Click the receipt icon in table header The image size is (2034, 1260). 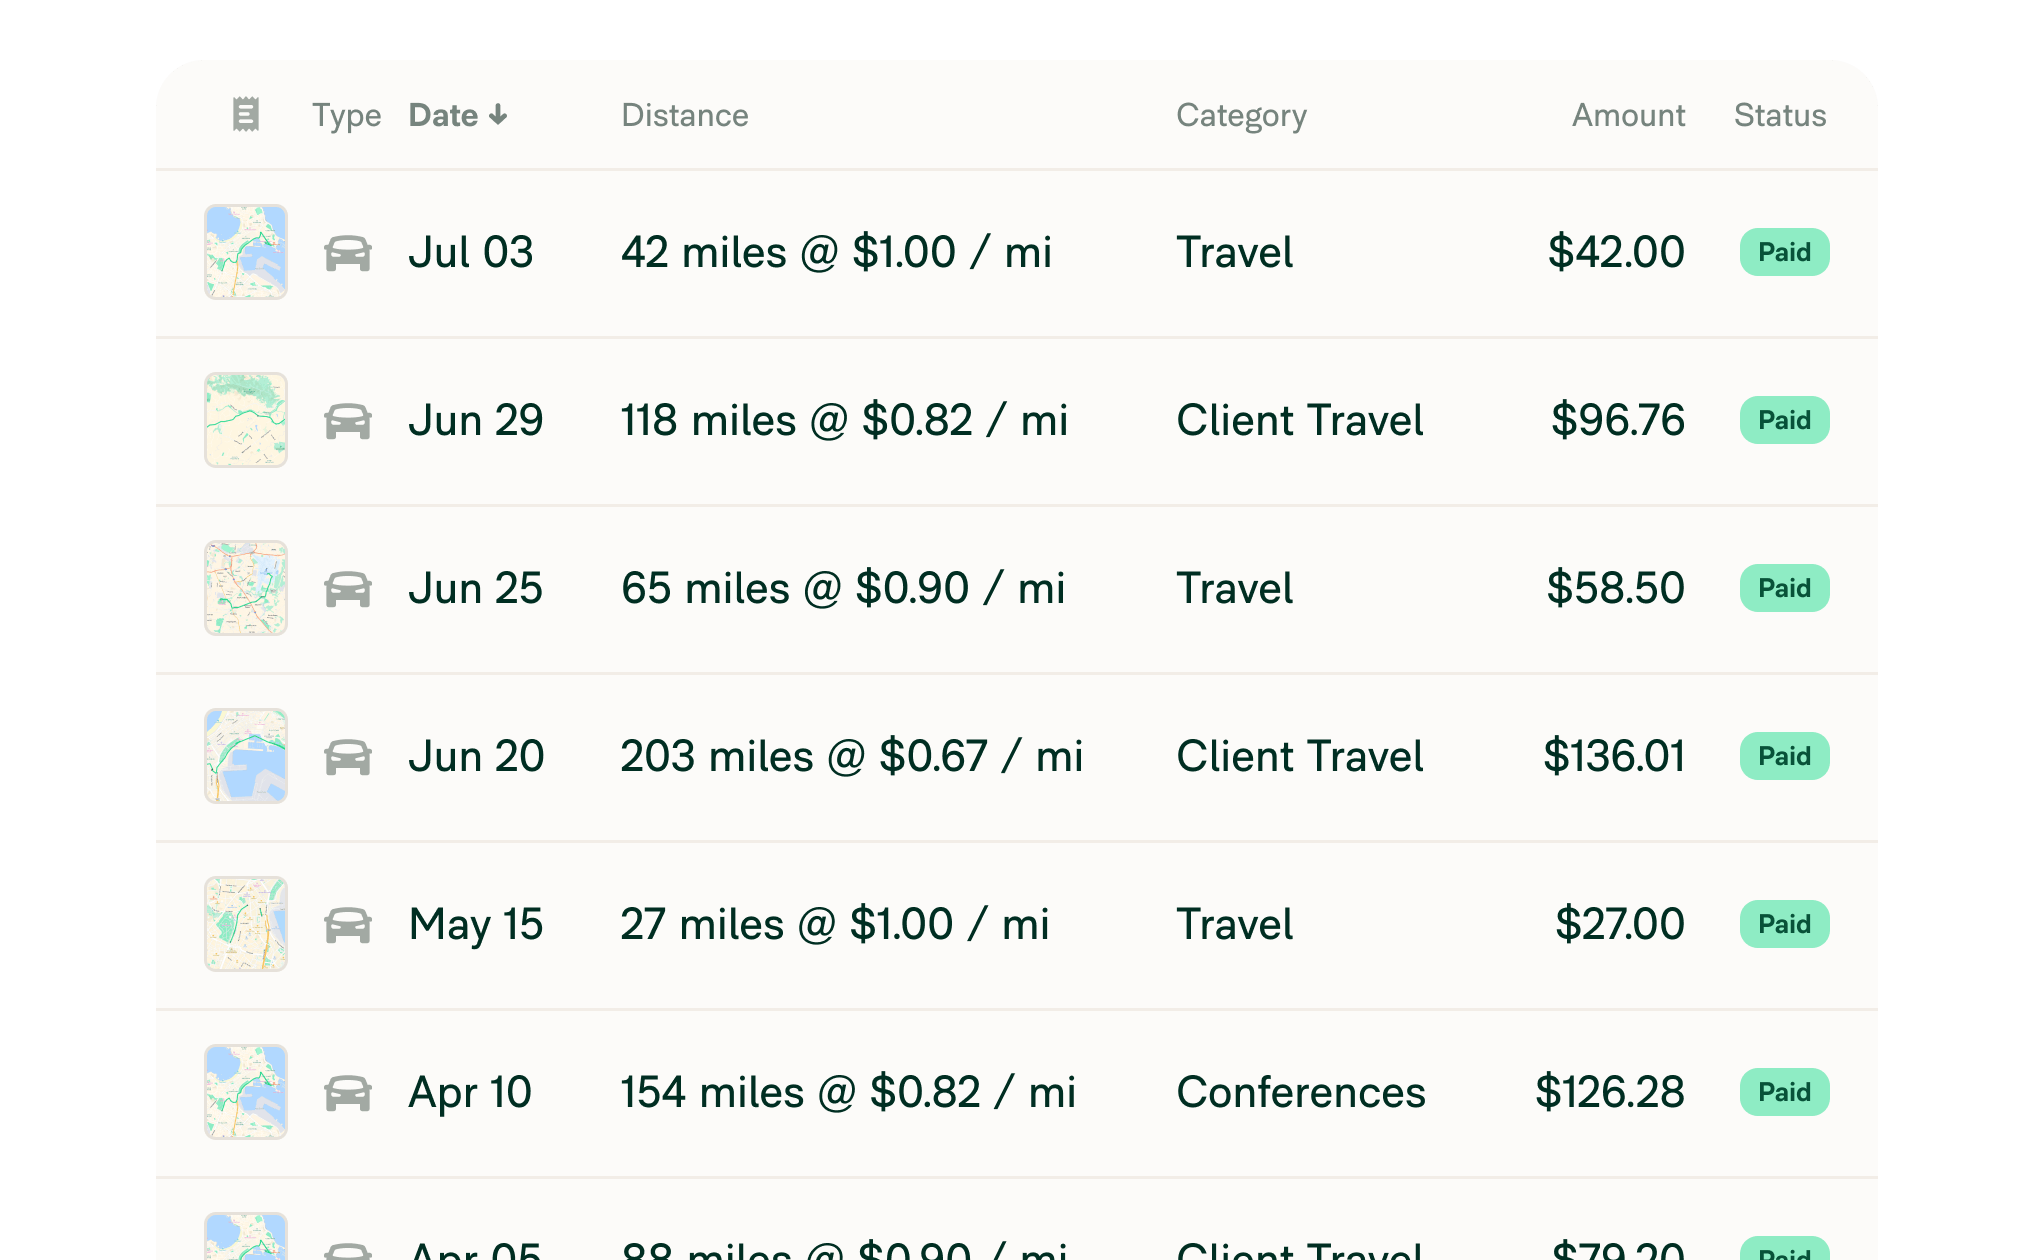[246, 115]
